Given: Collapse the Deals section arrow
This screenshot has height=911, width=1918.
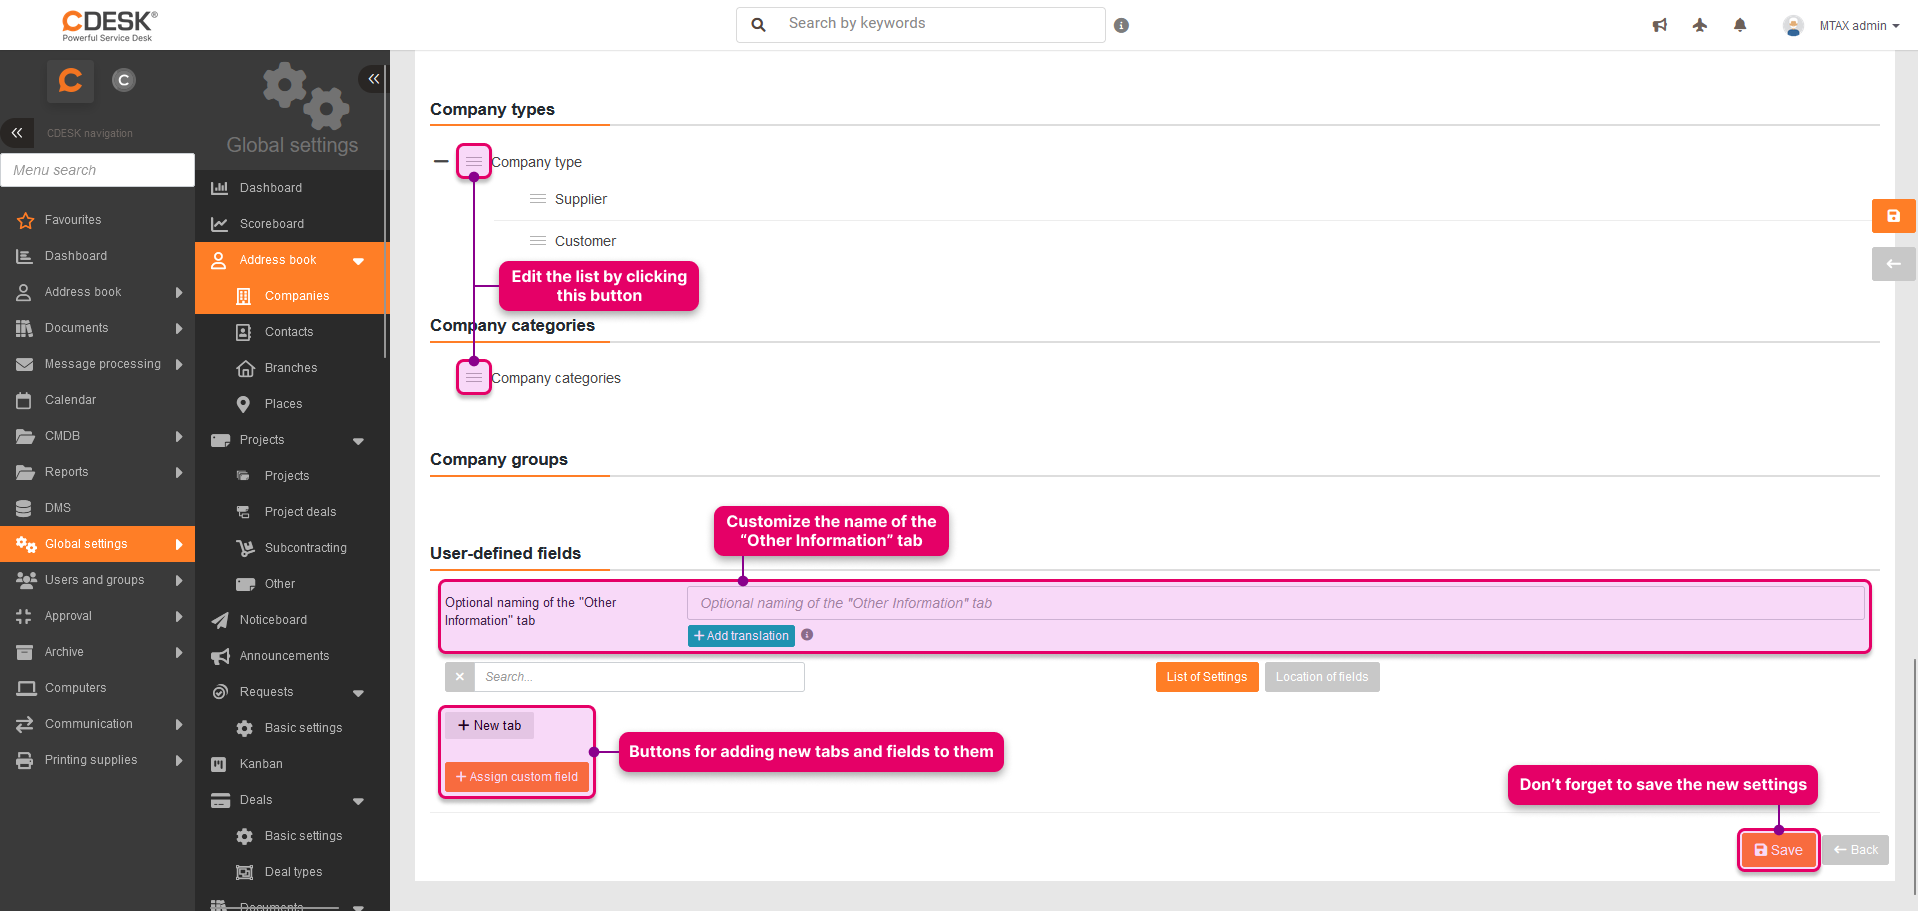Looking at the screenshot, I should point(358,801).
